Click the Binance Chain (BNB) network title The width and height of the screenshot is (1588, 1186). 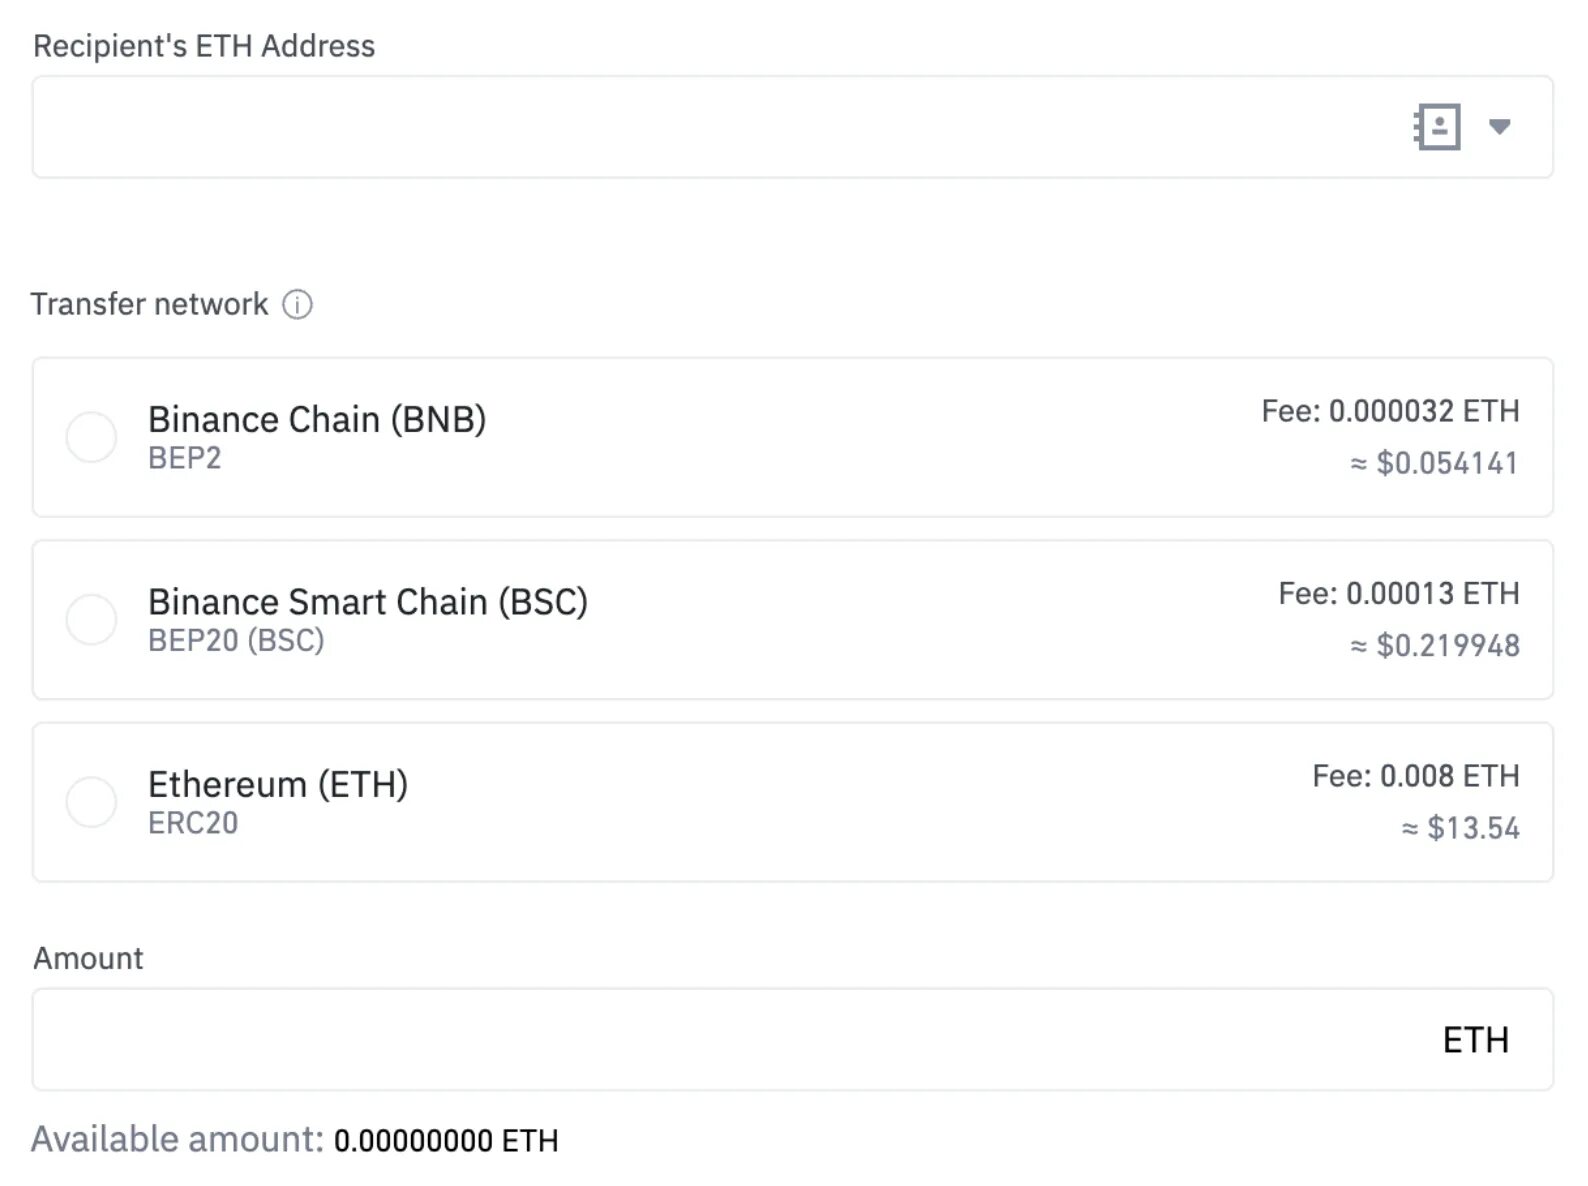317,419
